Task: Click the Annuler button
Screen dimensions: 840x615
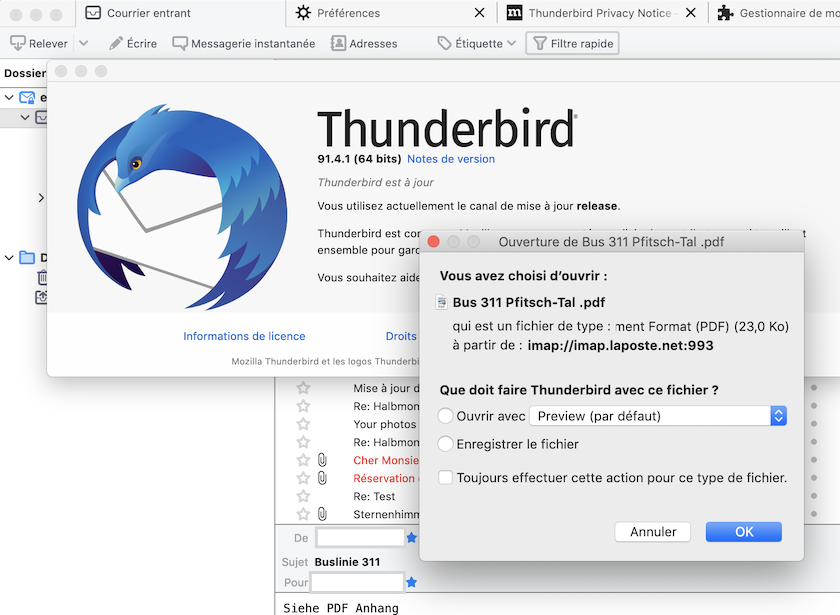Action: point(652,532)
